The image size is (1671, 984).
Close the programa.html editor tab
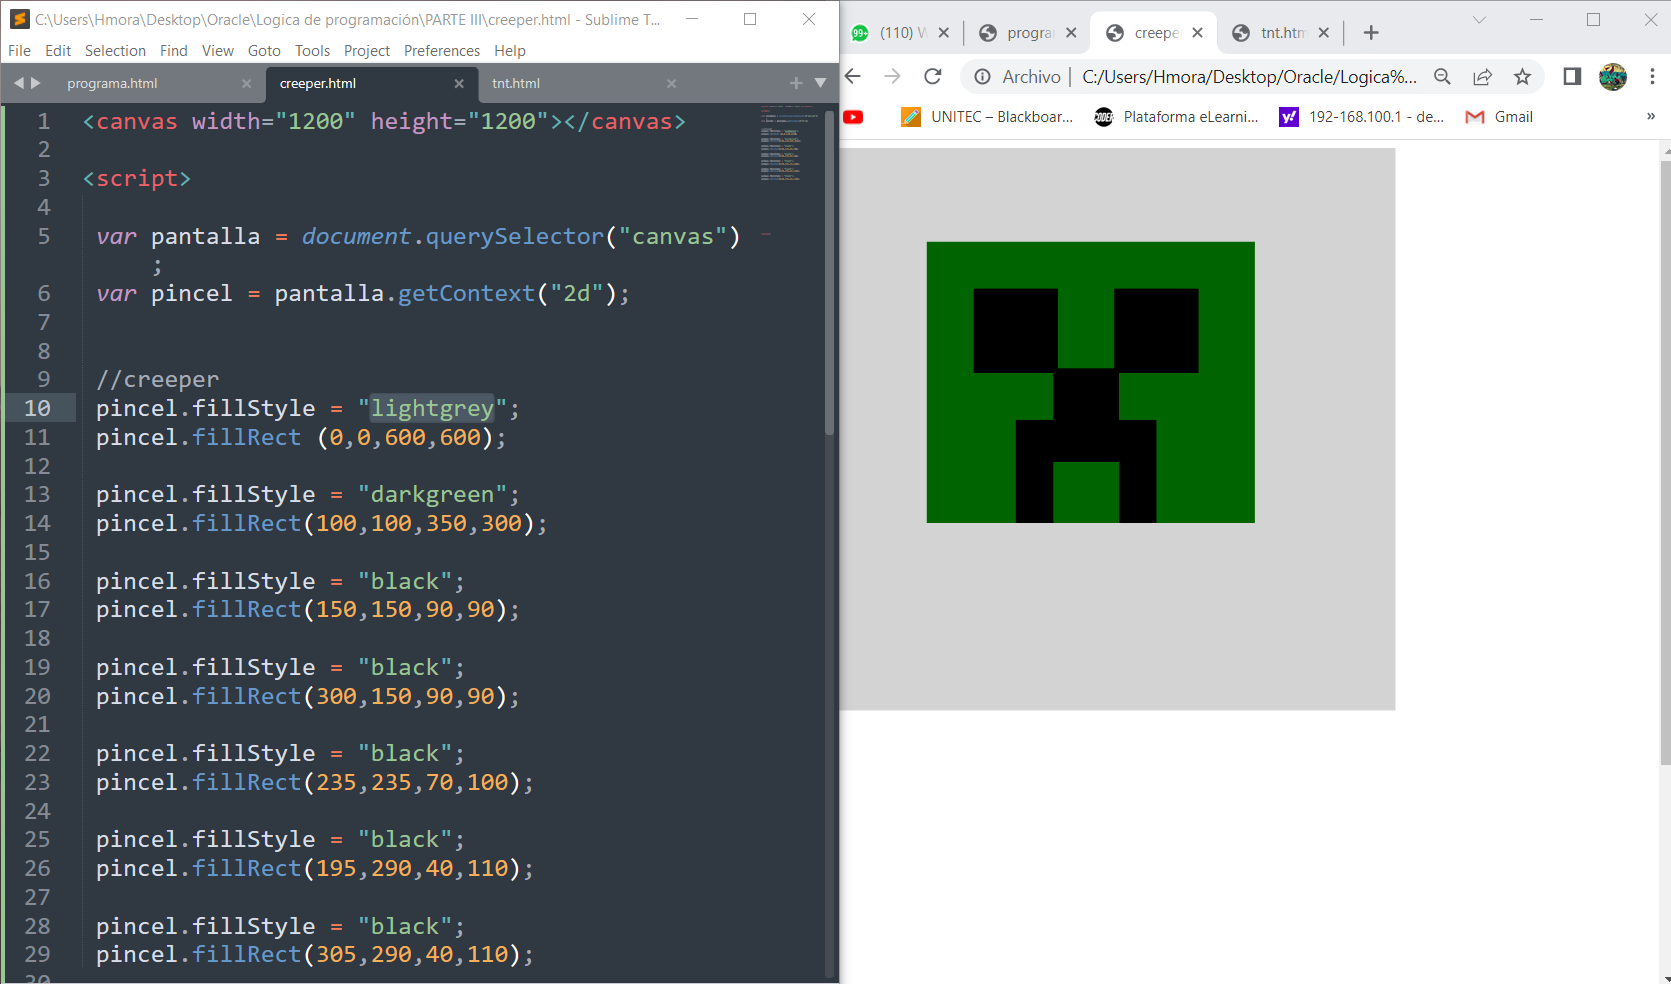tap(246, 84)
